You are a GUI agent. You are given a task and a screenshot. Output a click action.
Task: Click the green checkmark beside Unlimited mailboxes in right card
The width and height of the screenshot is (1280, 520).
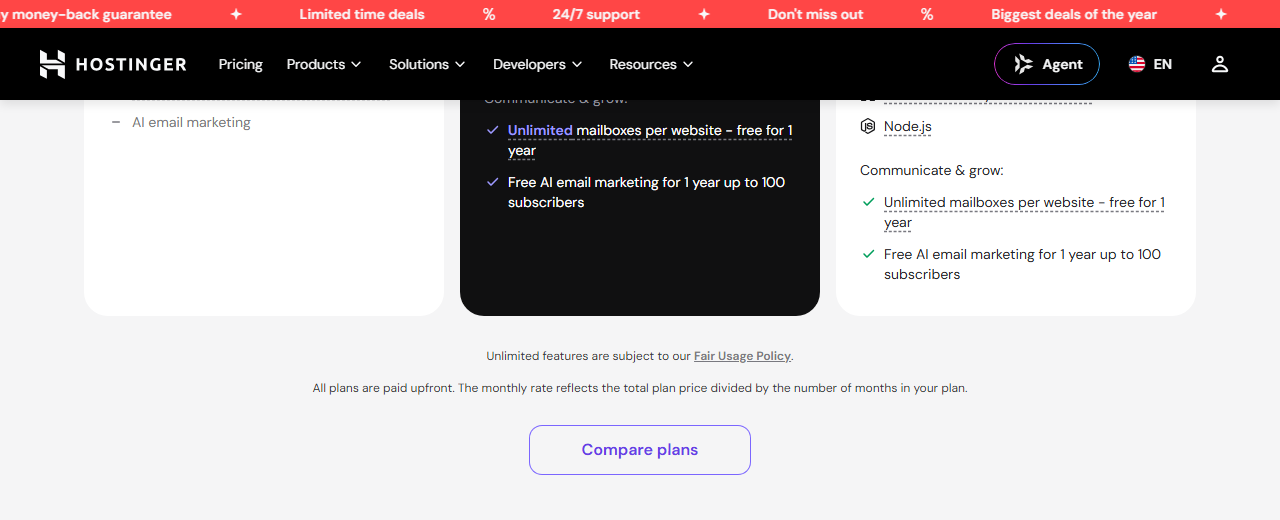(x=869, y=202)
